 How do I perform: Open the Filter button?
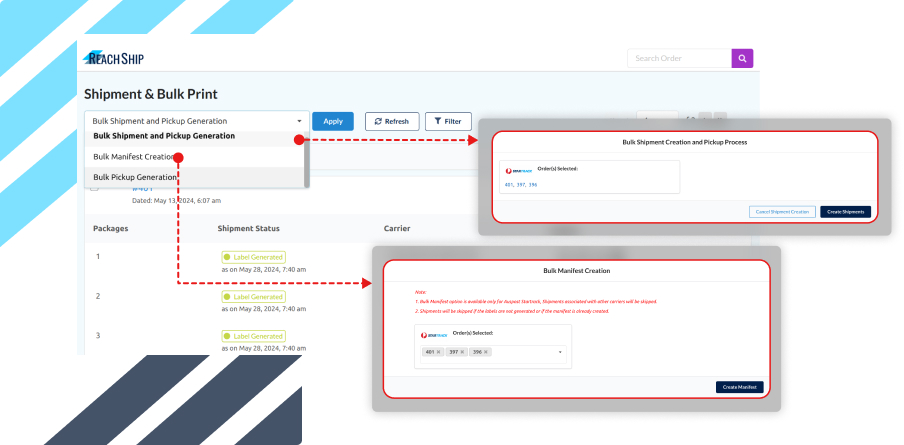pyautogui.click(x=448, y=122)
